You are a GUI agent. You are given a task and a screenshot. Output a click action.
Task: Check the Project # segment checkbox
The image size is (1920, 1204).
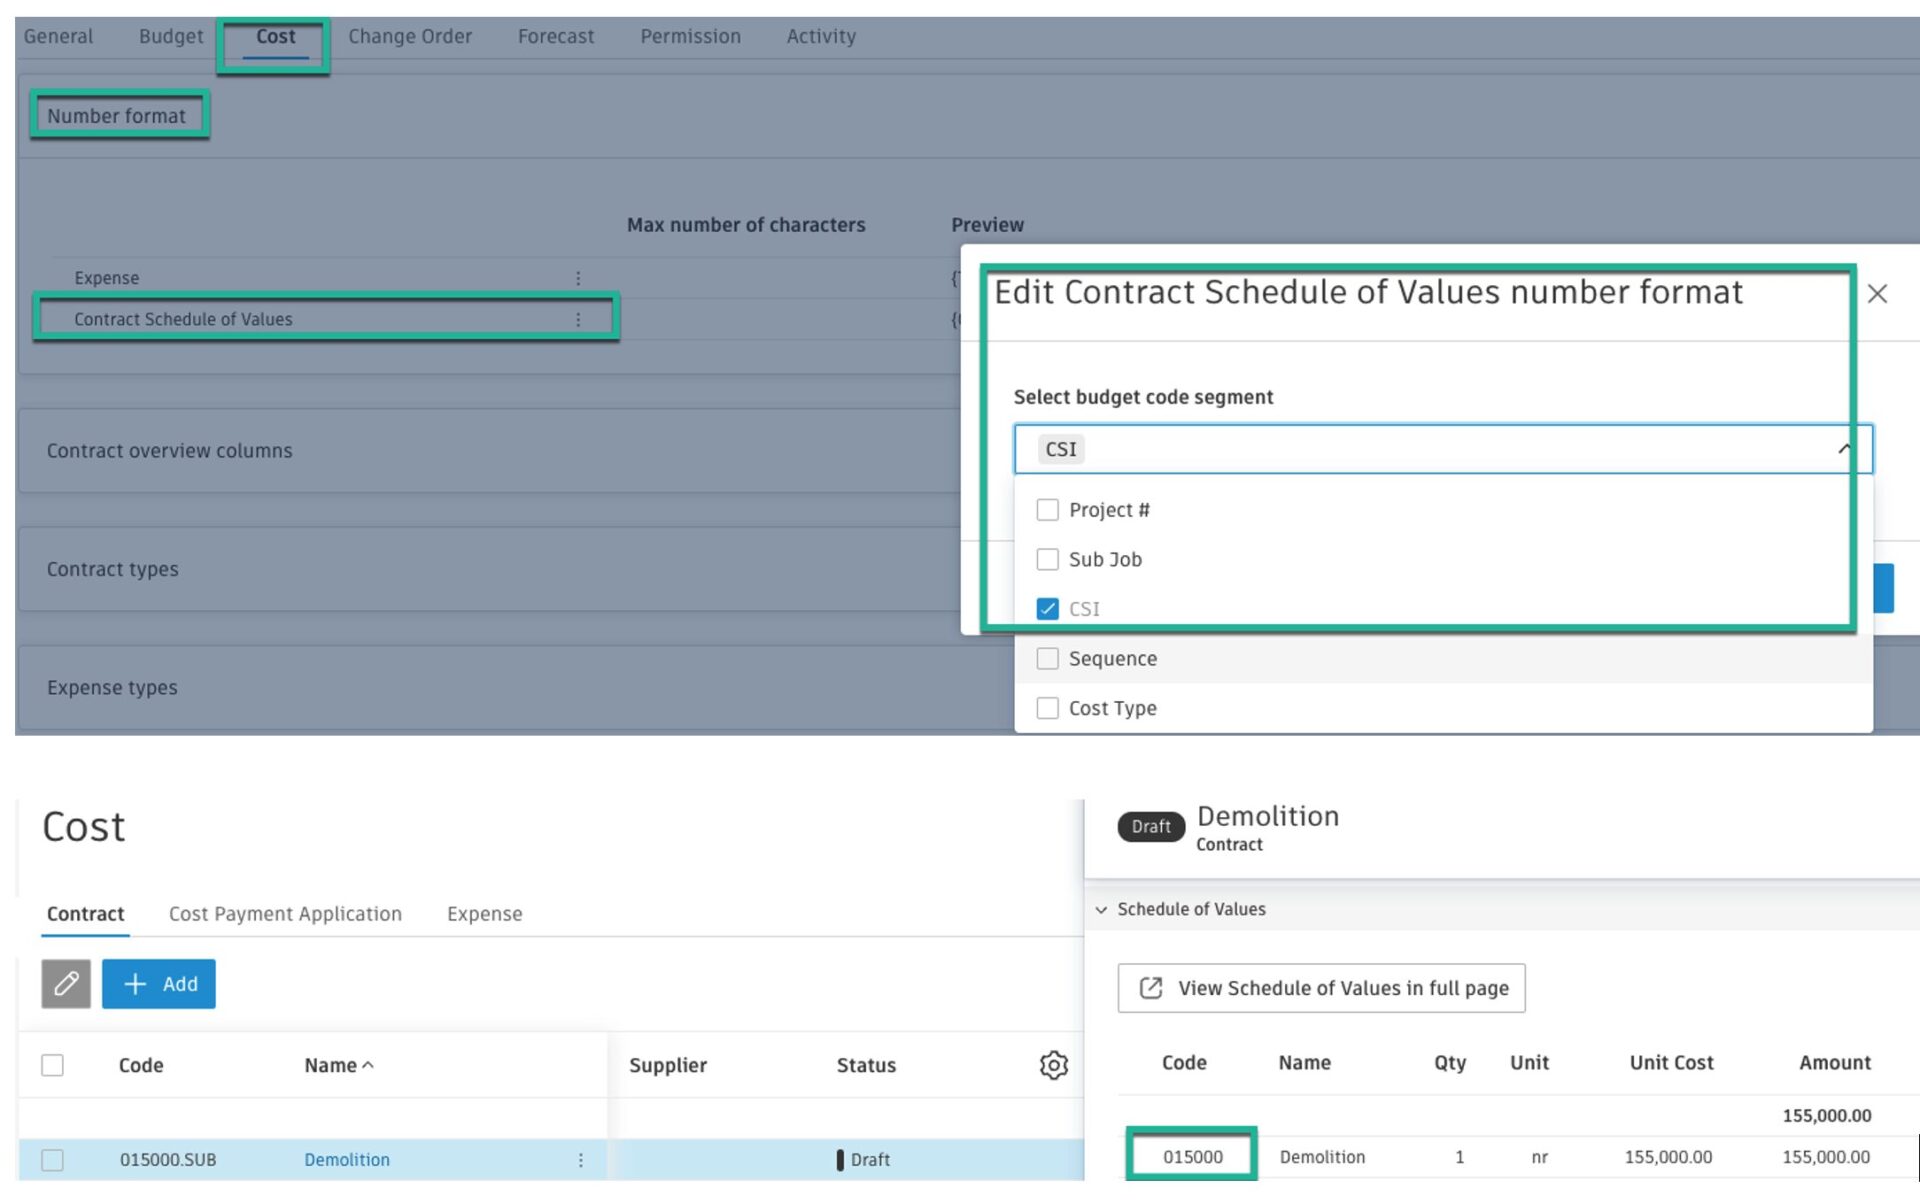pyautogui.click(x=1047, y=509)
